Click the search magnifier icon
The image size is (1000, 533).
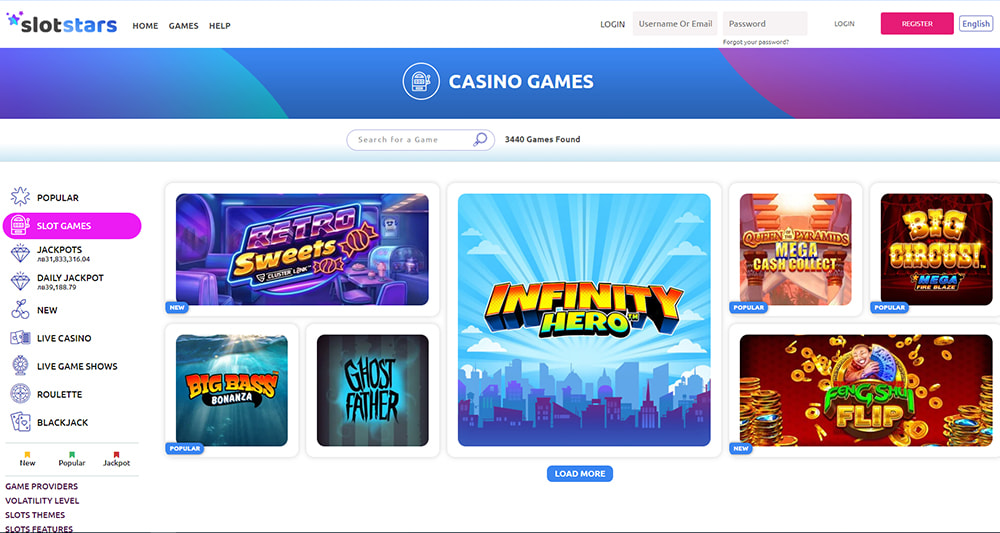tap(480, 140)
